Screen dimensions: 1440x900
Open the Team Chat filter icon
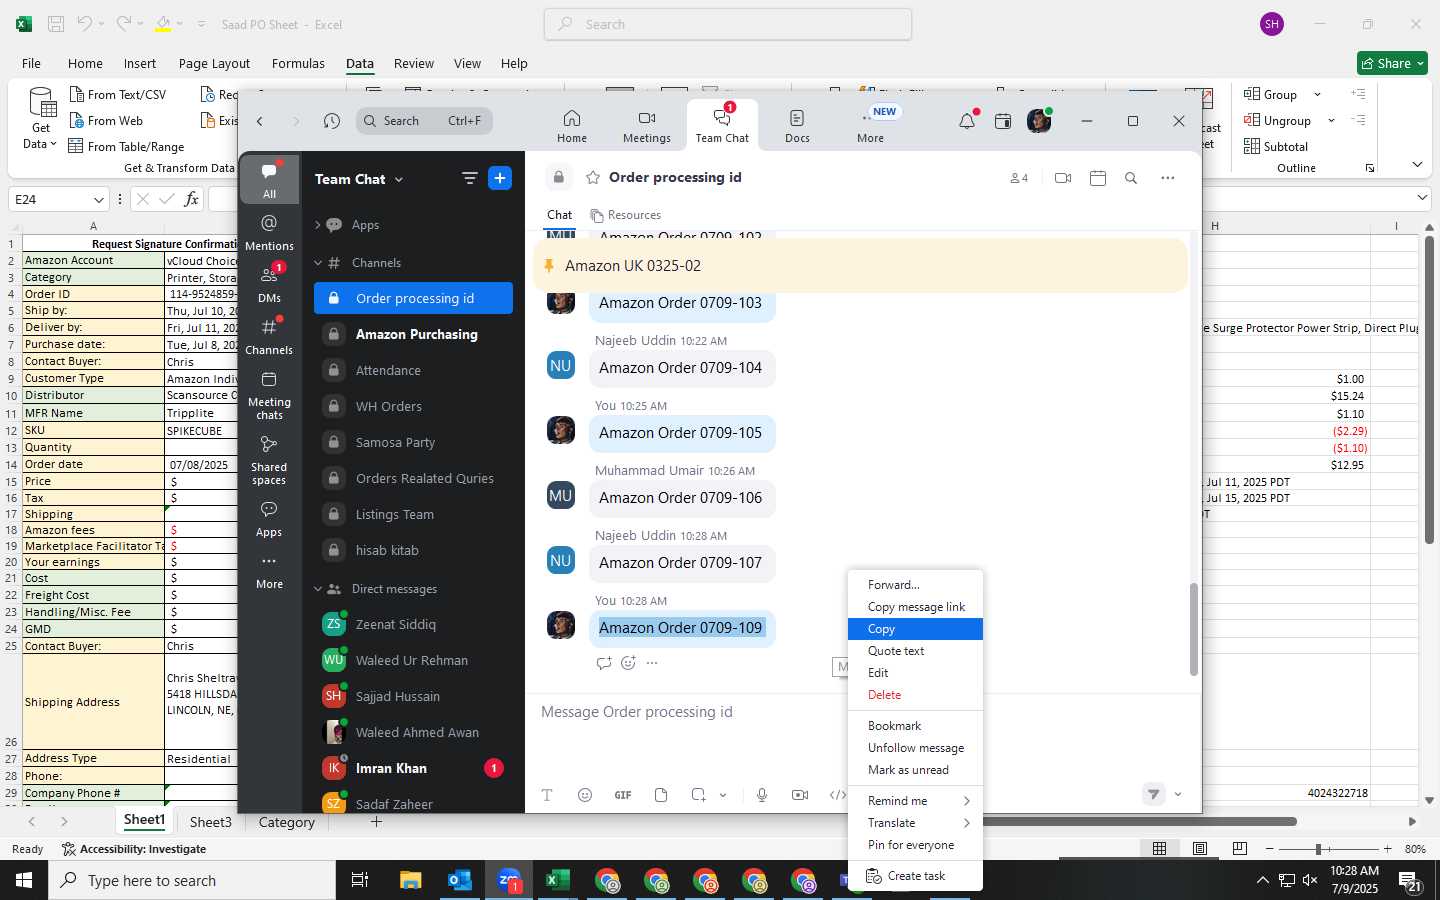(x=469, y=178)
